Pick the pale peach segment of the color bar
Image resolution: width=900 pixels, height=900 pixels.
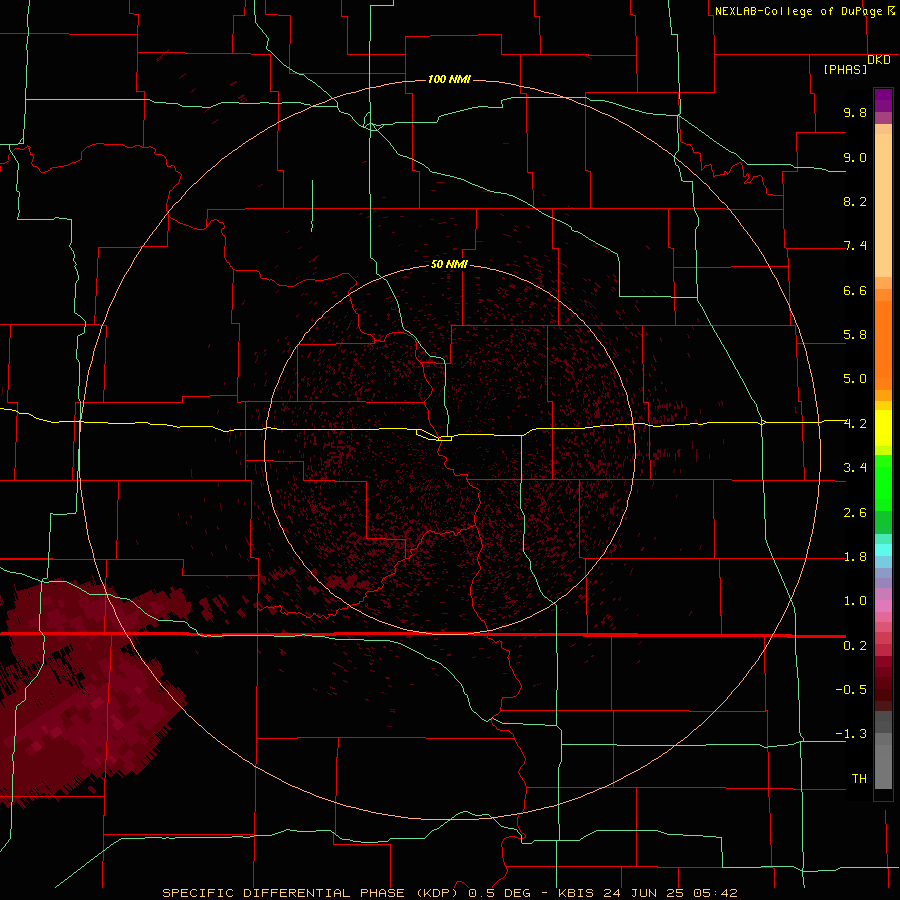pos(883,205)
